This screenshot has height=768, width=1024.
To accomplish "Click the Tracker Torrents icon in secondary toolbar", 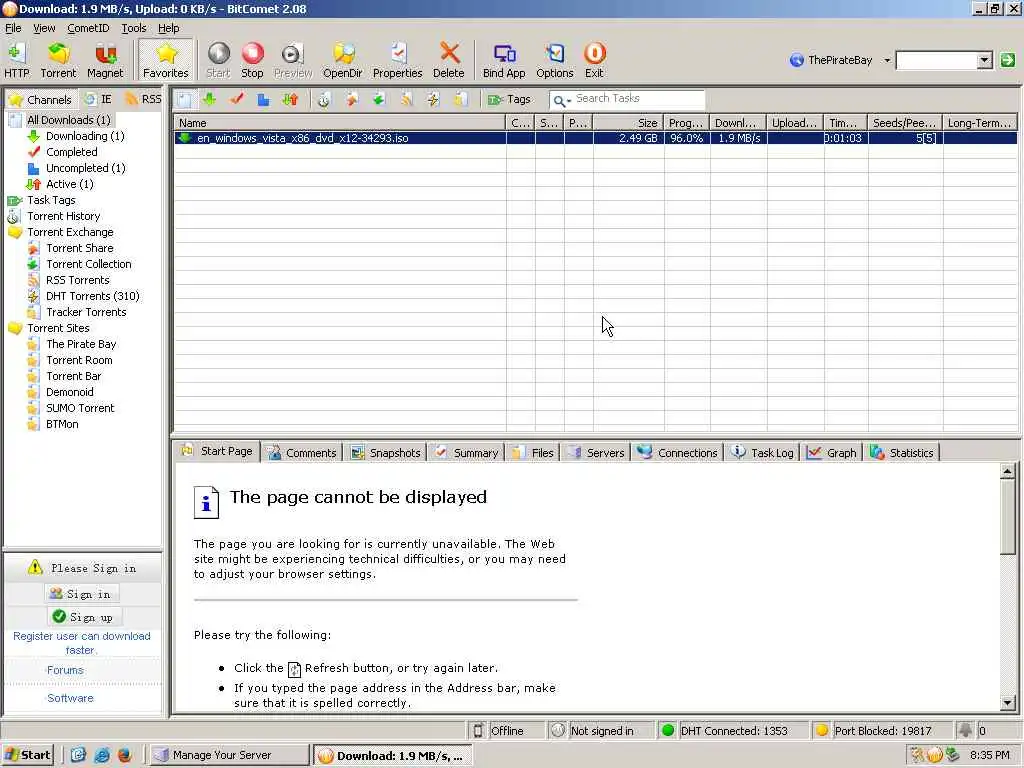I will (461, 99).
